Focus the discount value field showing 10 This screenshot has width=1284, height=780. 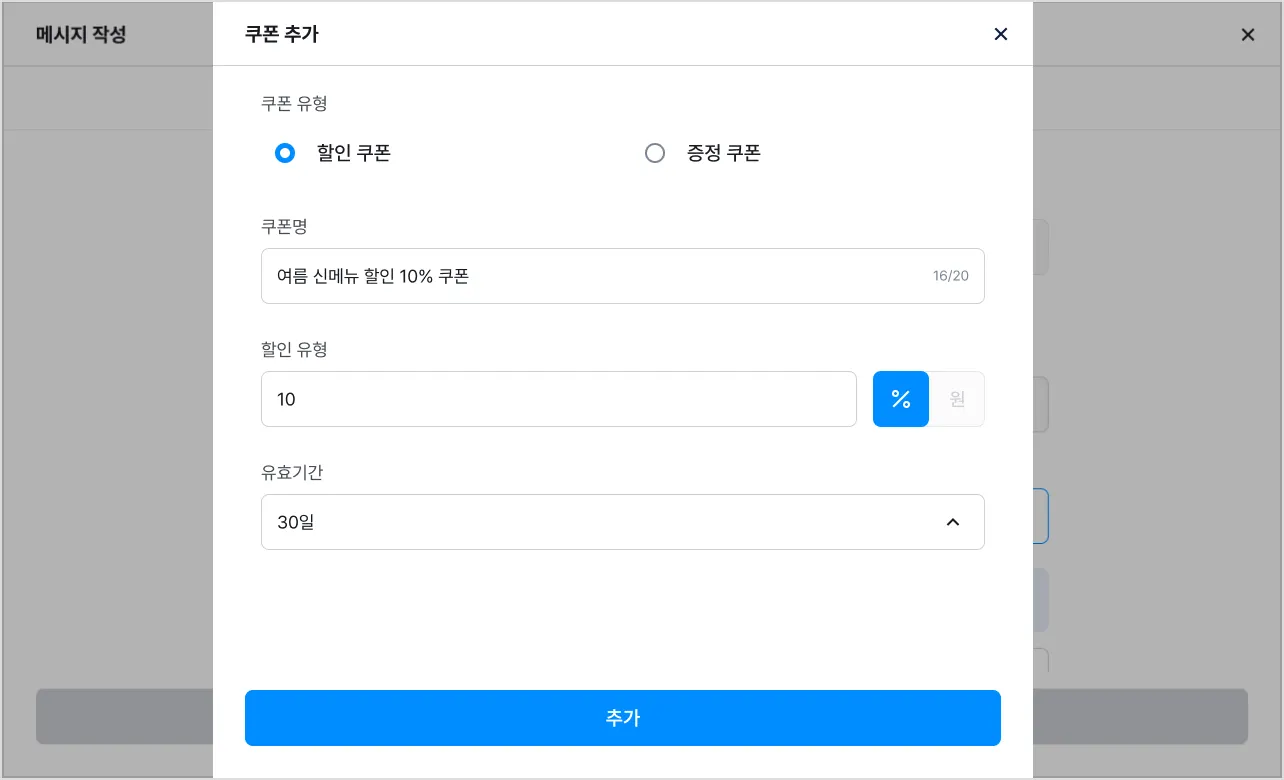coord(558,399)
